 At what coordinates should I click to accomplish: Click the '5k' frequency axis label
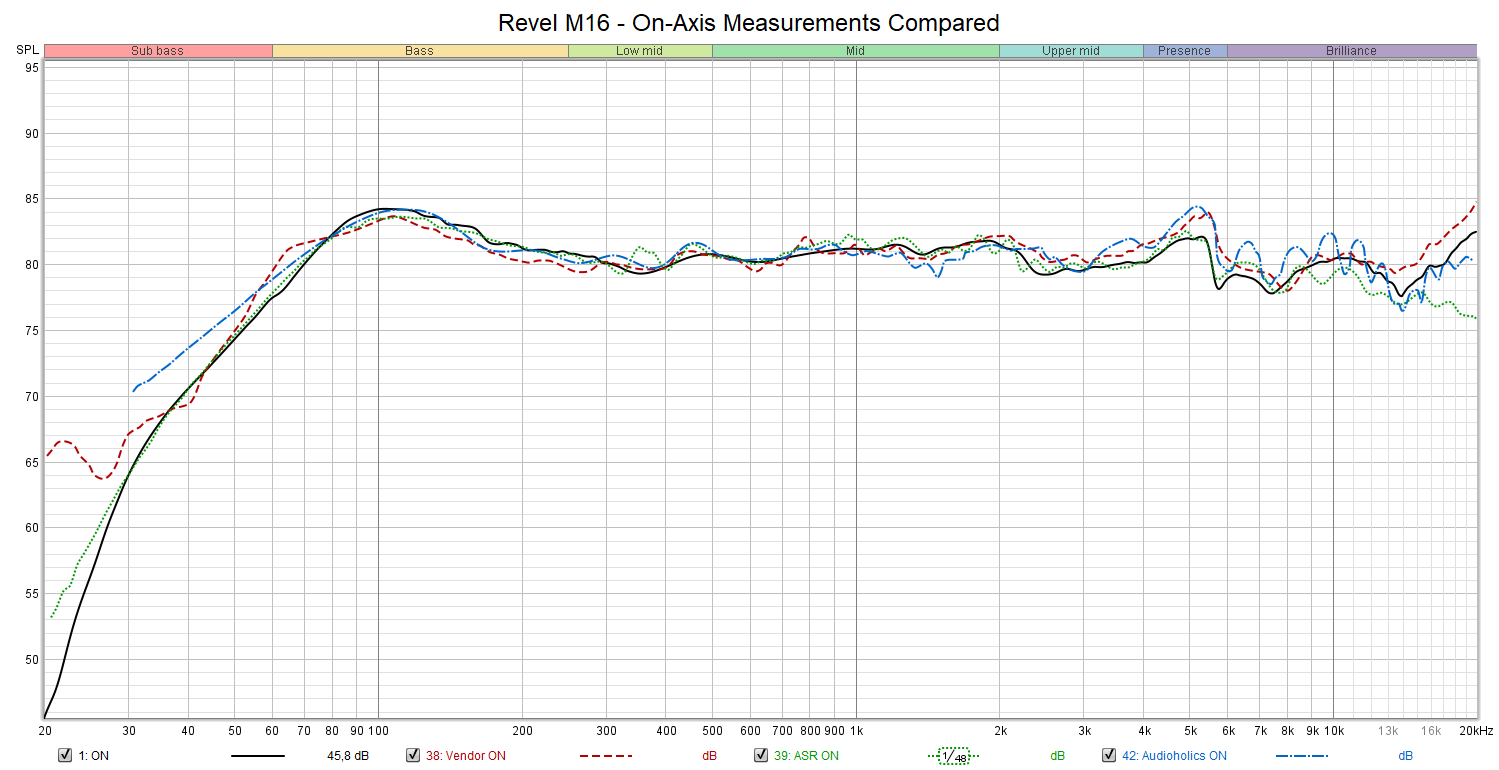(1190, 731)
